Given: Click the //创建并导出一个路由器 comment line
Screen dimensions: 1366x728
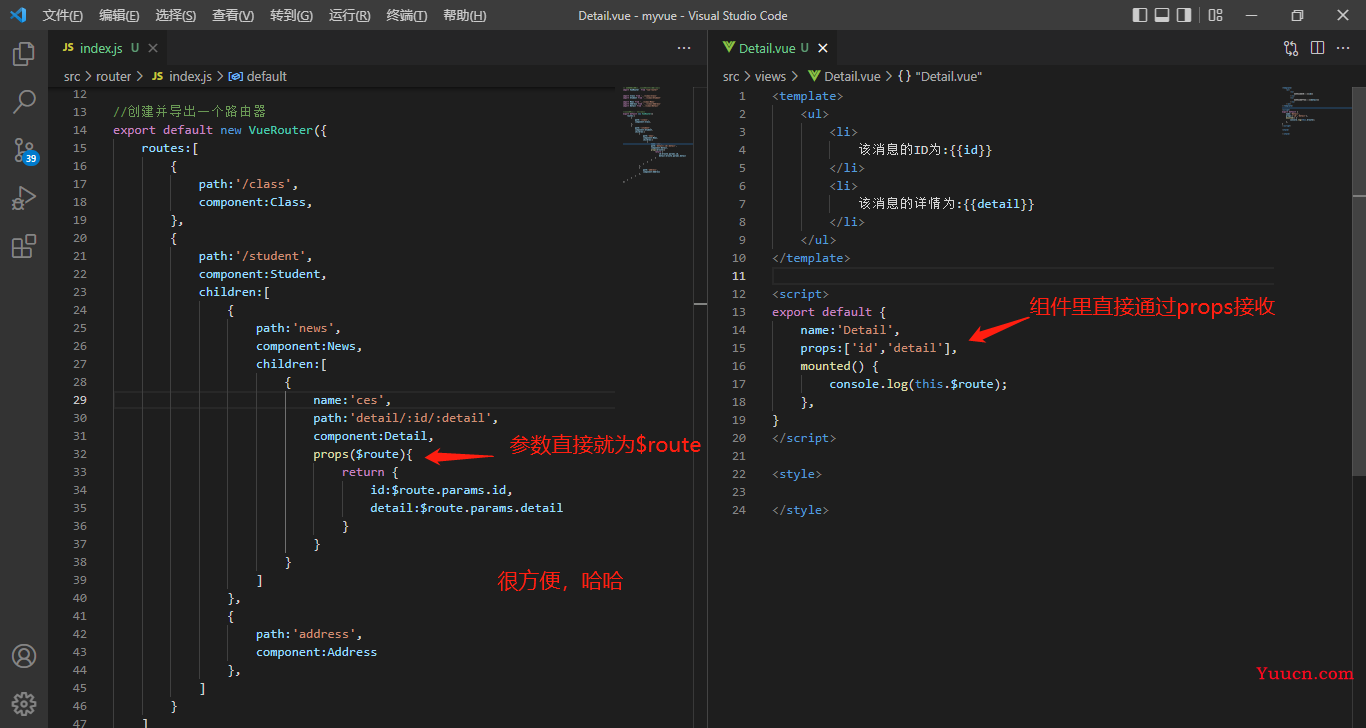Looking at the screenshot, I should point(189,112).
